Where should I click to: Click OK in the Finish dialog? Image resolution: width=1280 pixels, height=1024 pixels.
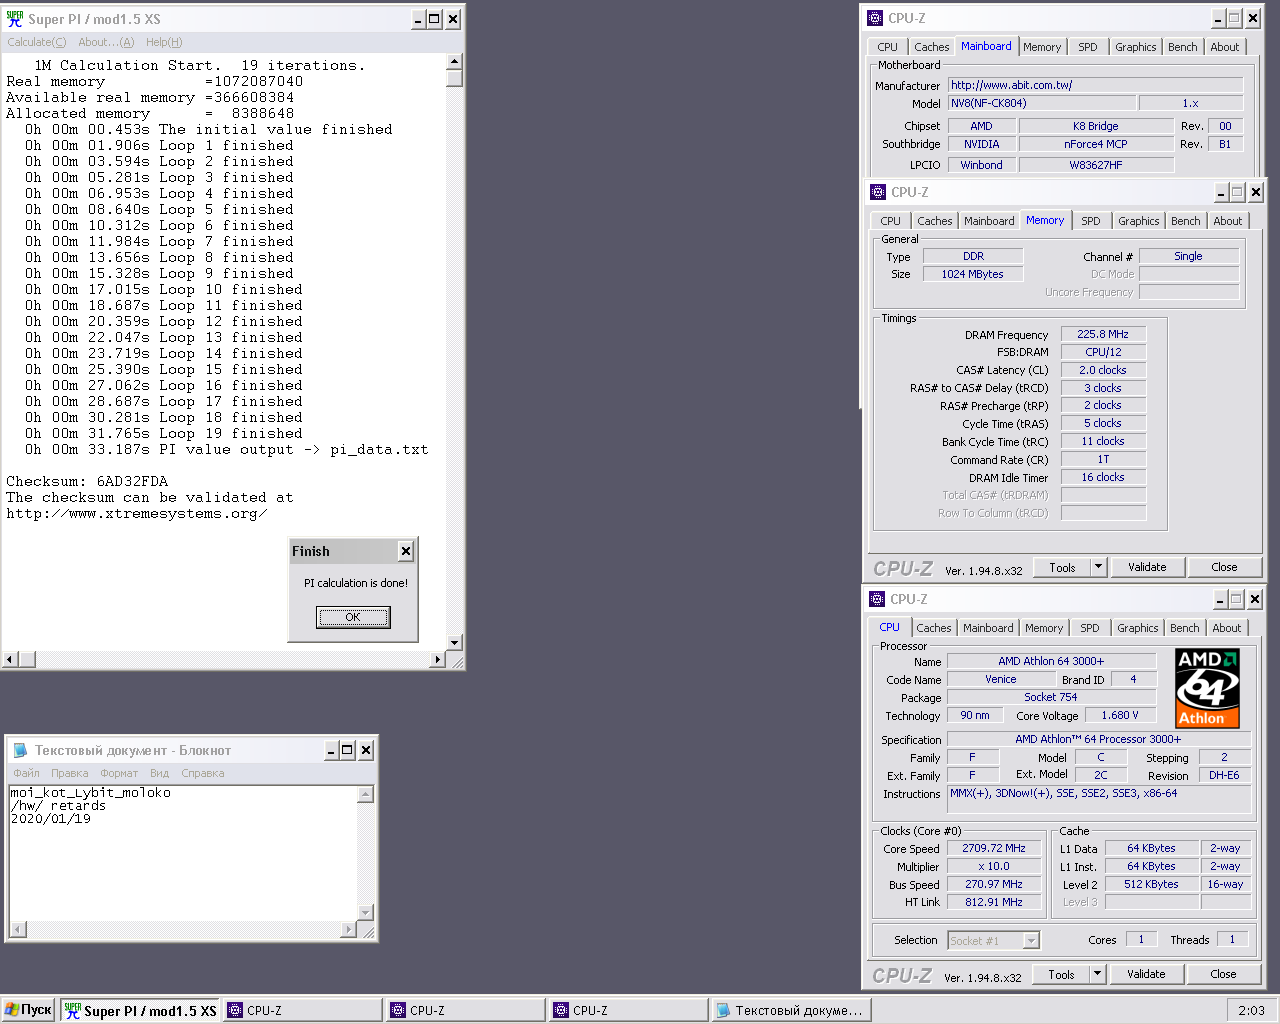(353, 617)
